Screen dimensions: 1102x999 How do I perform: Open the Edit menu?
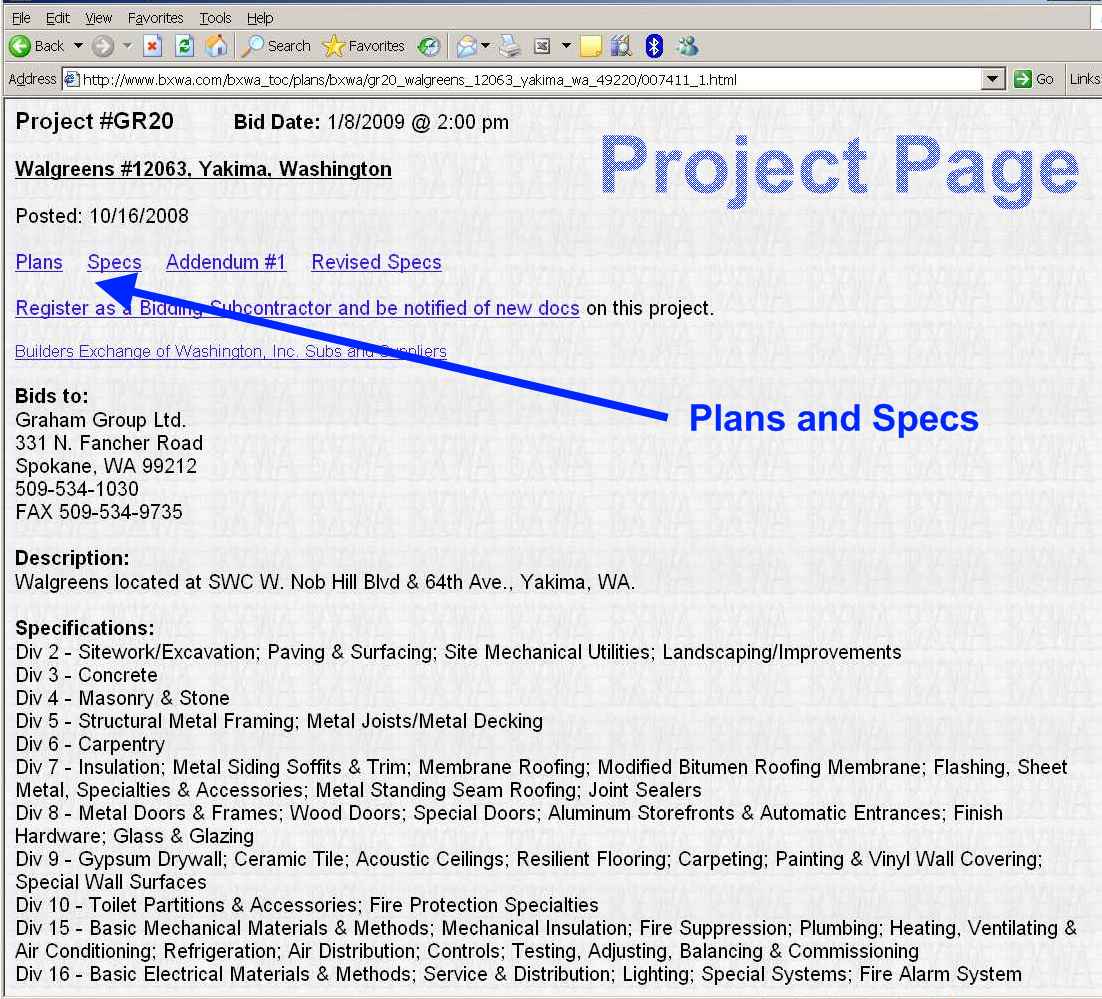click(x=58, y=18)
